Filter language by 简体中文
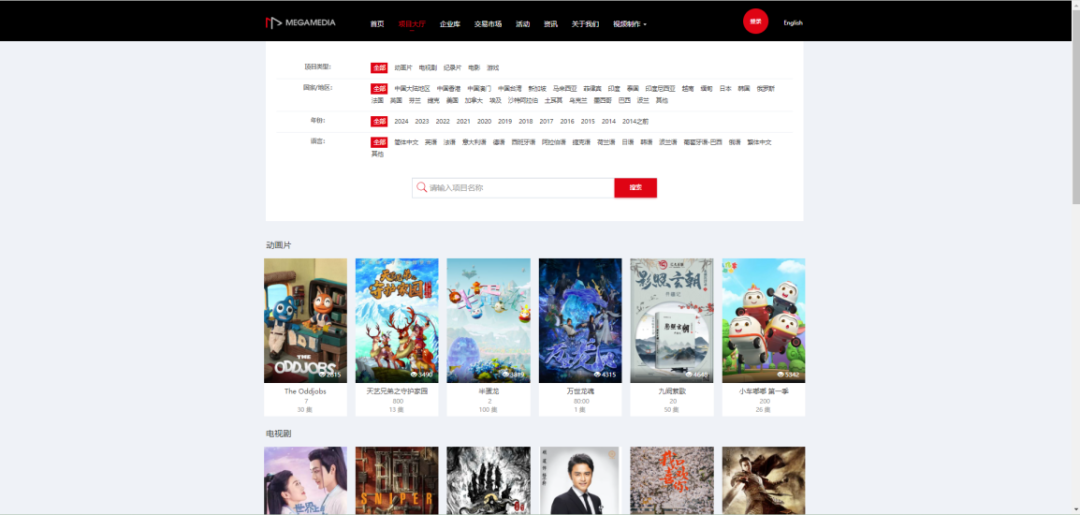 (x=406, y=142)
